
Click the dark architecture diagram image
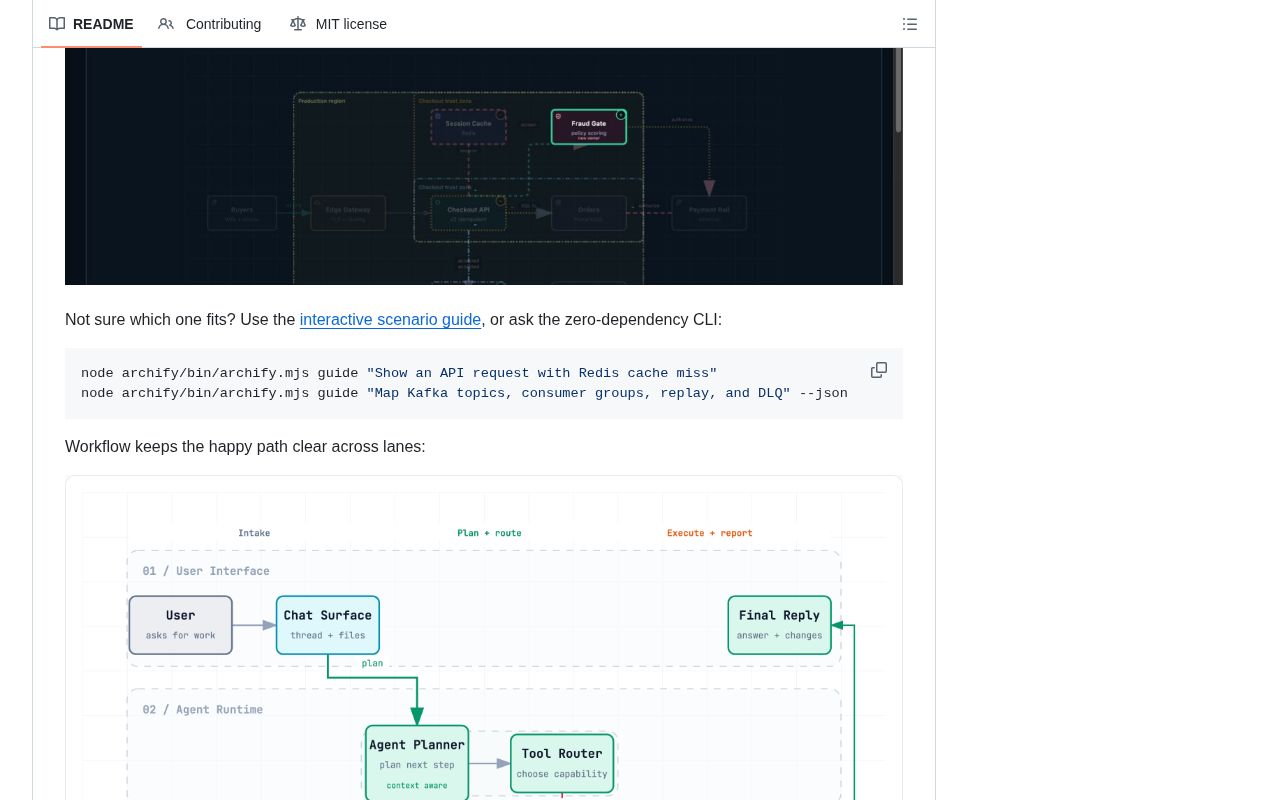click(484, 166)
